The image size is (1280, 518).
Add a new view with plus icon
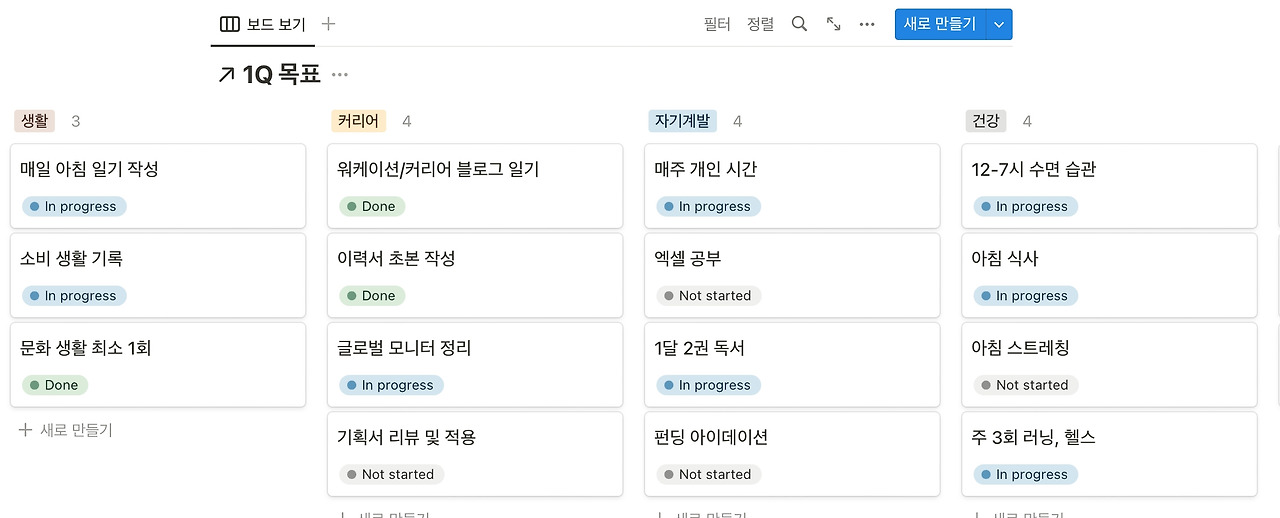tap(328, 24)
